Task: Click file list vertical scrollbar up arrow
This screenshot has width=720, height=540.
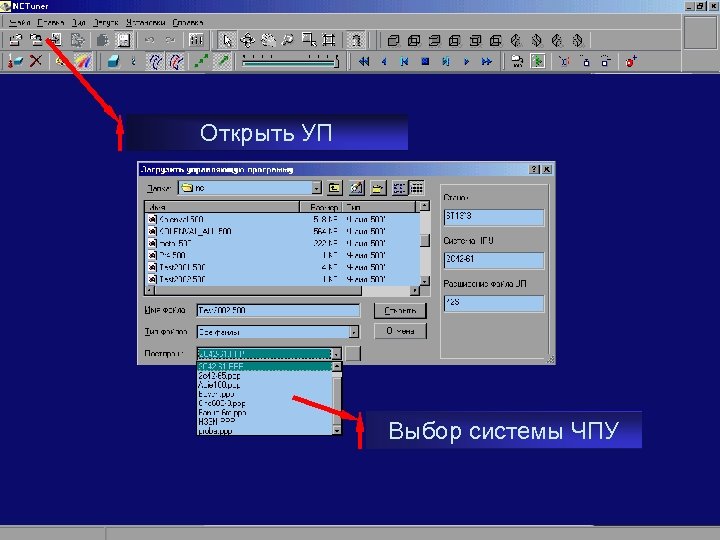Action: tap(425, 206)
